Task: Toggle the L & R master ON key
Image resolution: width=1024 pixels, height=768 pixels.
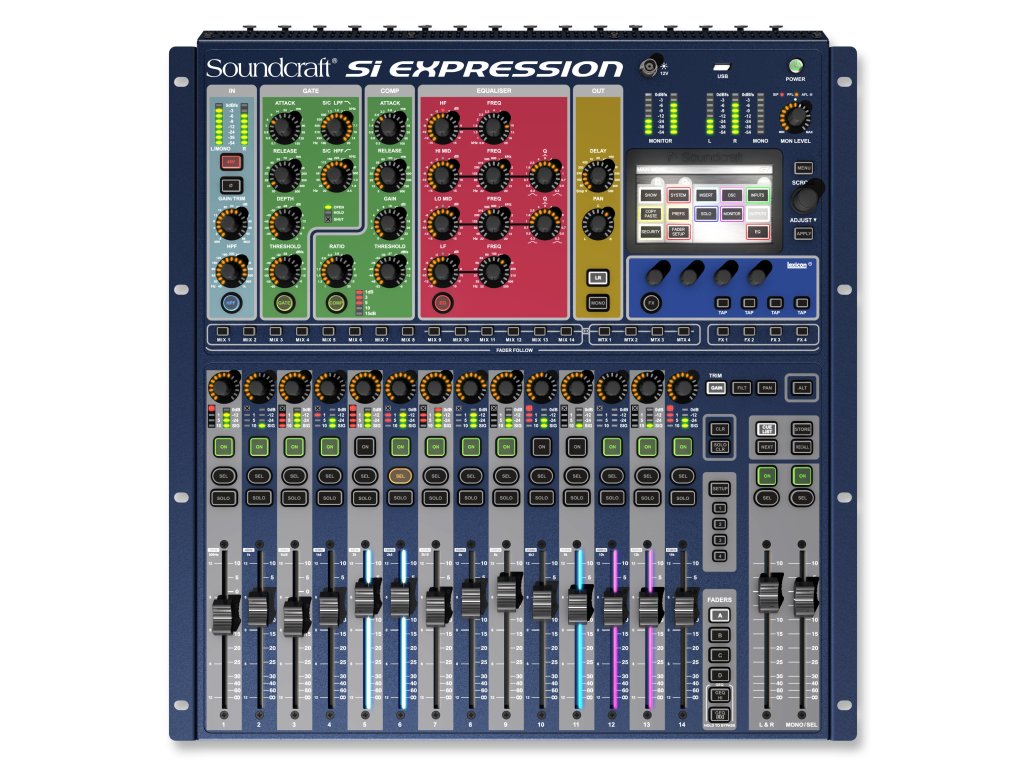Action: click(767, 476)
